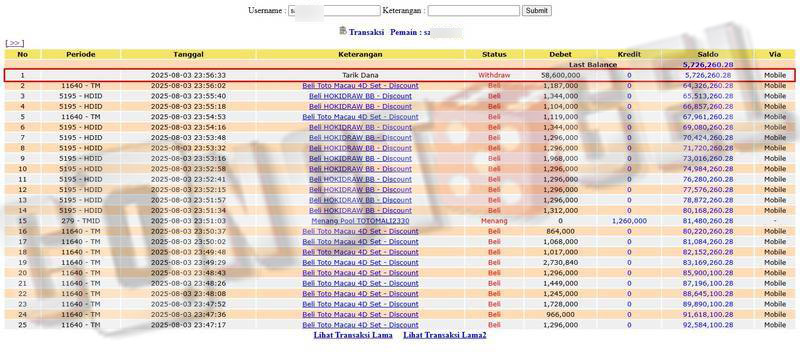Click the Debet column header

coord(560,54)
